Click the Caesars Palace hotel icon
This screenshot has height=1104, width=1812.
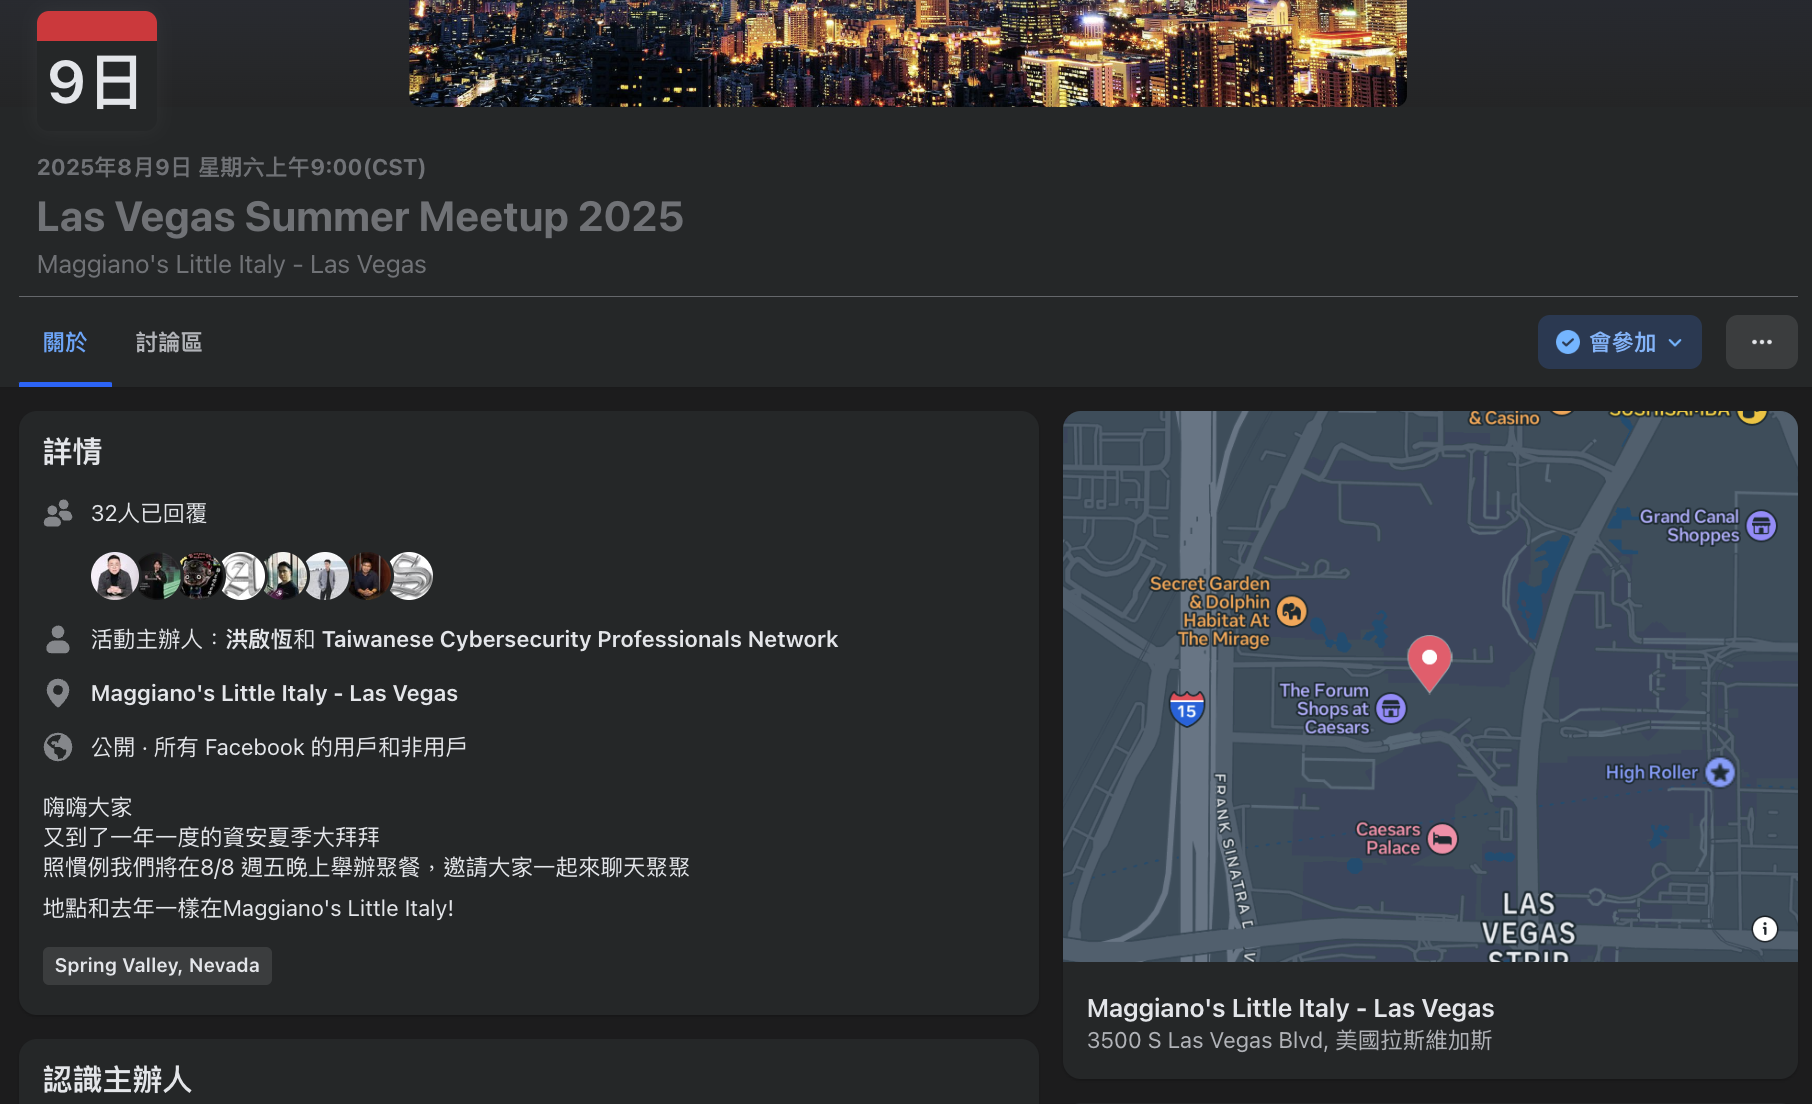1442,838
